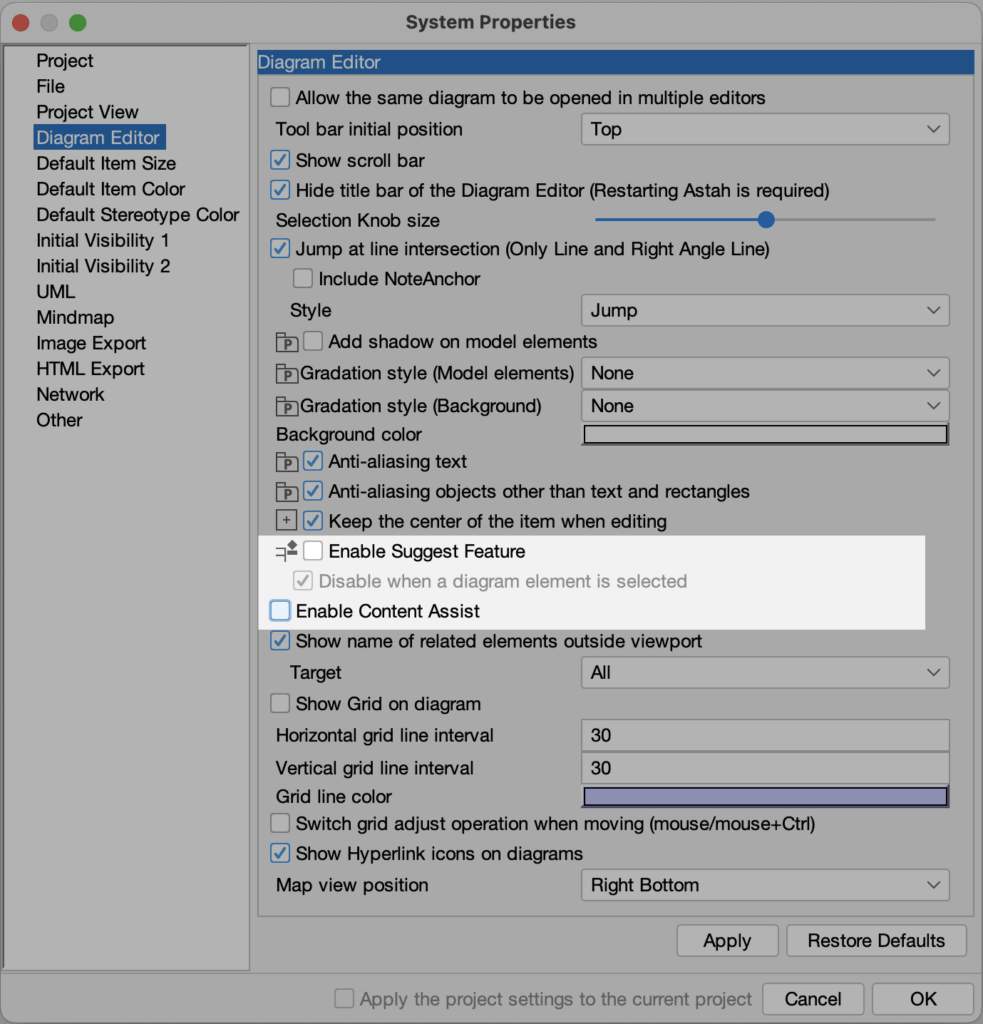The height and width of the screenshot is (1024, 983).
Task: Click the suggest icon beside Enable Suggest Feature
Action: (287, 550)
